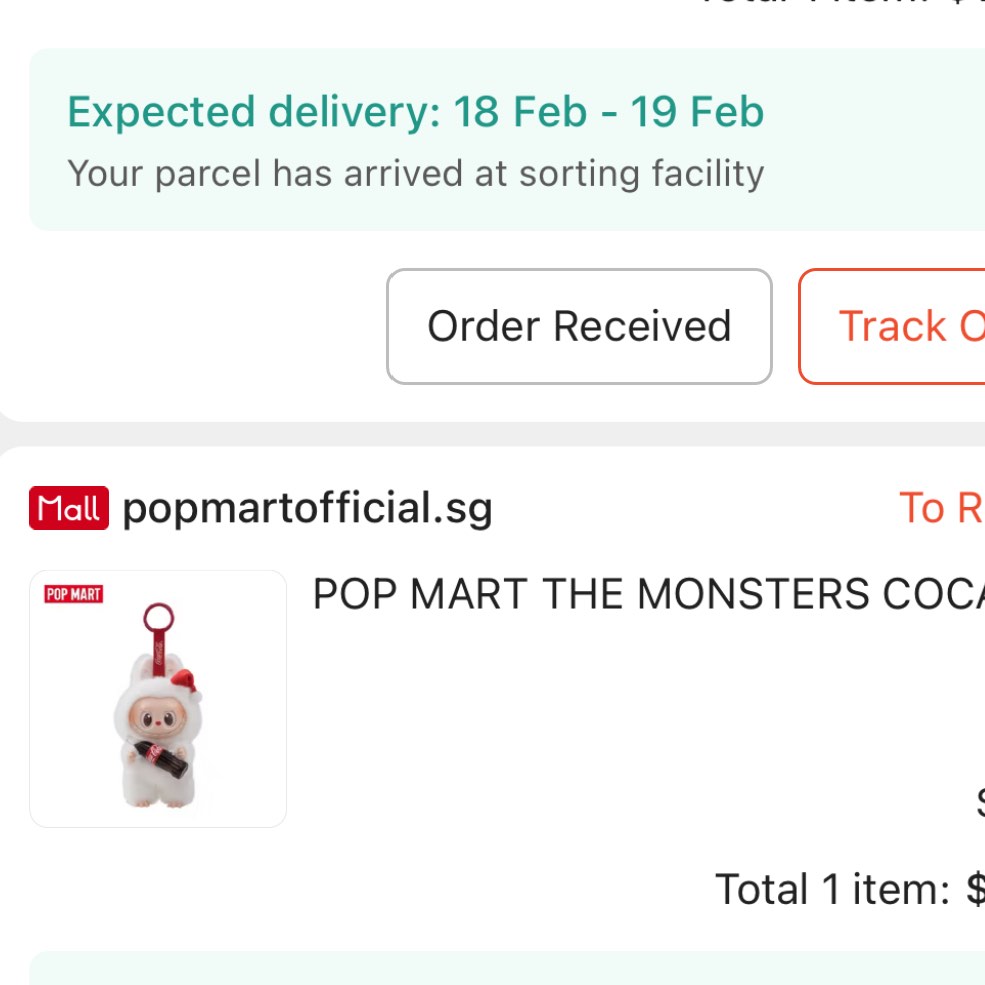The image size is (985, 985).
Task: Click the red Mall badge icon
Action: click(70, 509)
